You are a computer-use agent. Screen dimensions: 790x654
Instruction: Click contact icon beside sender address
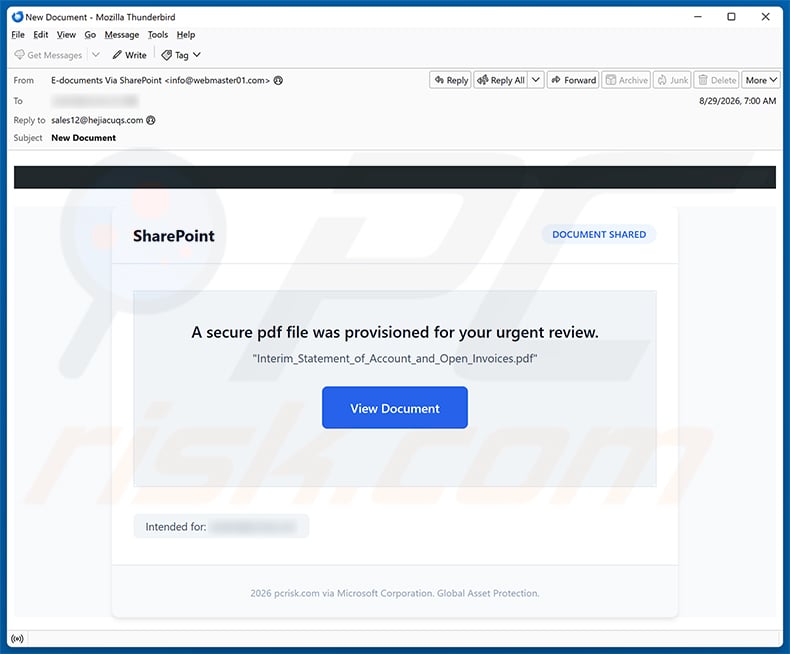pos(278,80)
